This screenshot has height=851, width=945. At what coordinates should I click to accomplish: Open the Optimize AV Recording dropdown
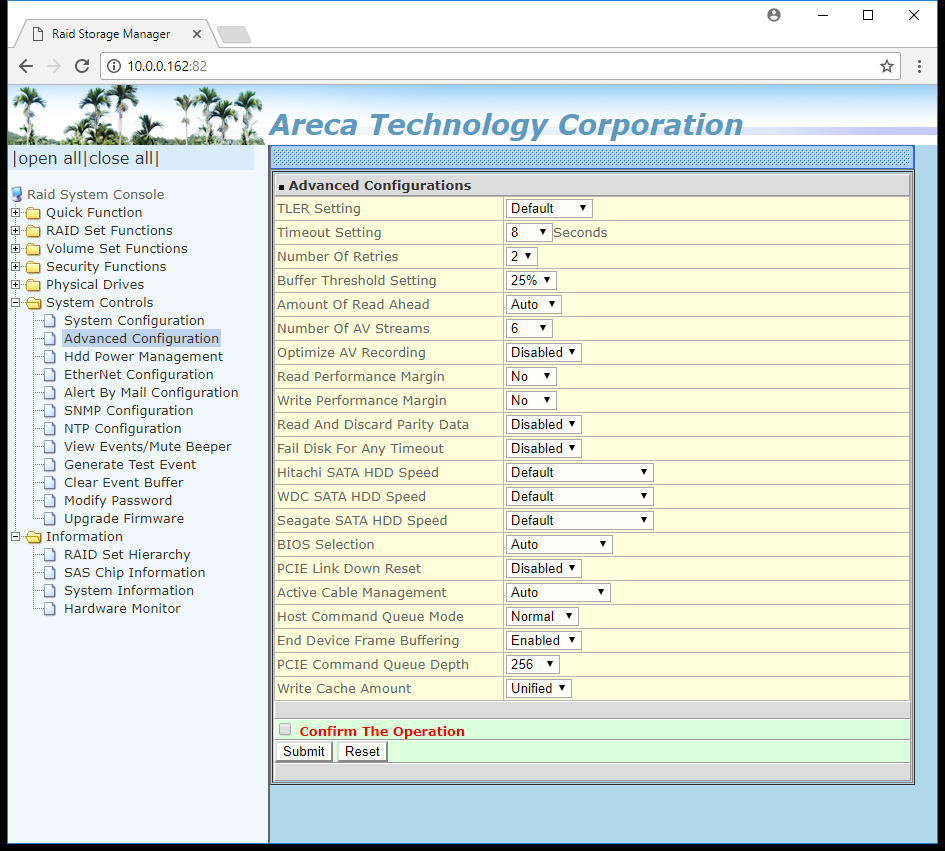point(544,353)
